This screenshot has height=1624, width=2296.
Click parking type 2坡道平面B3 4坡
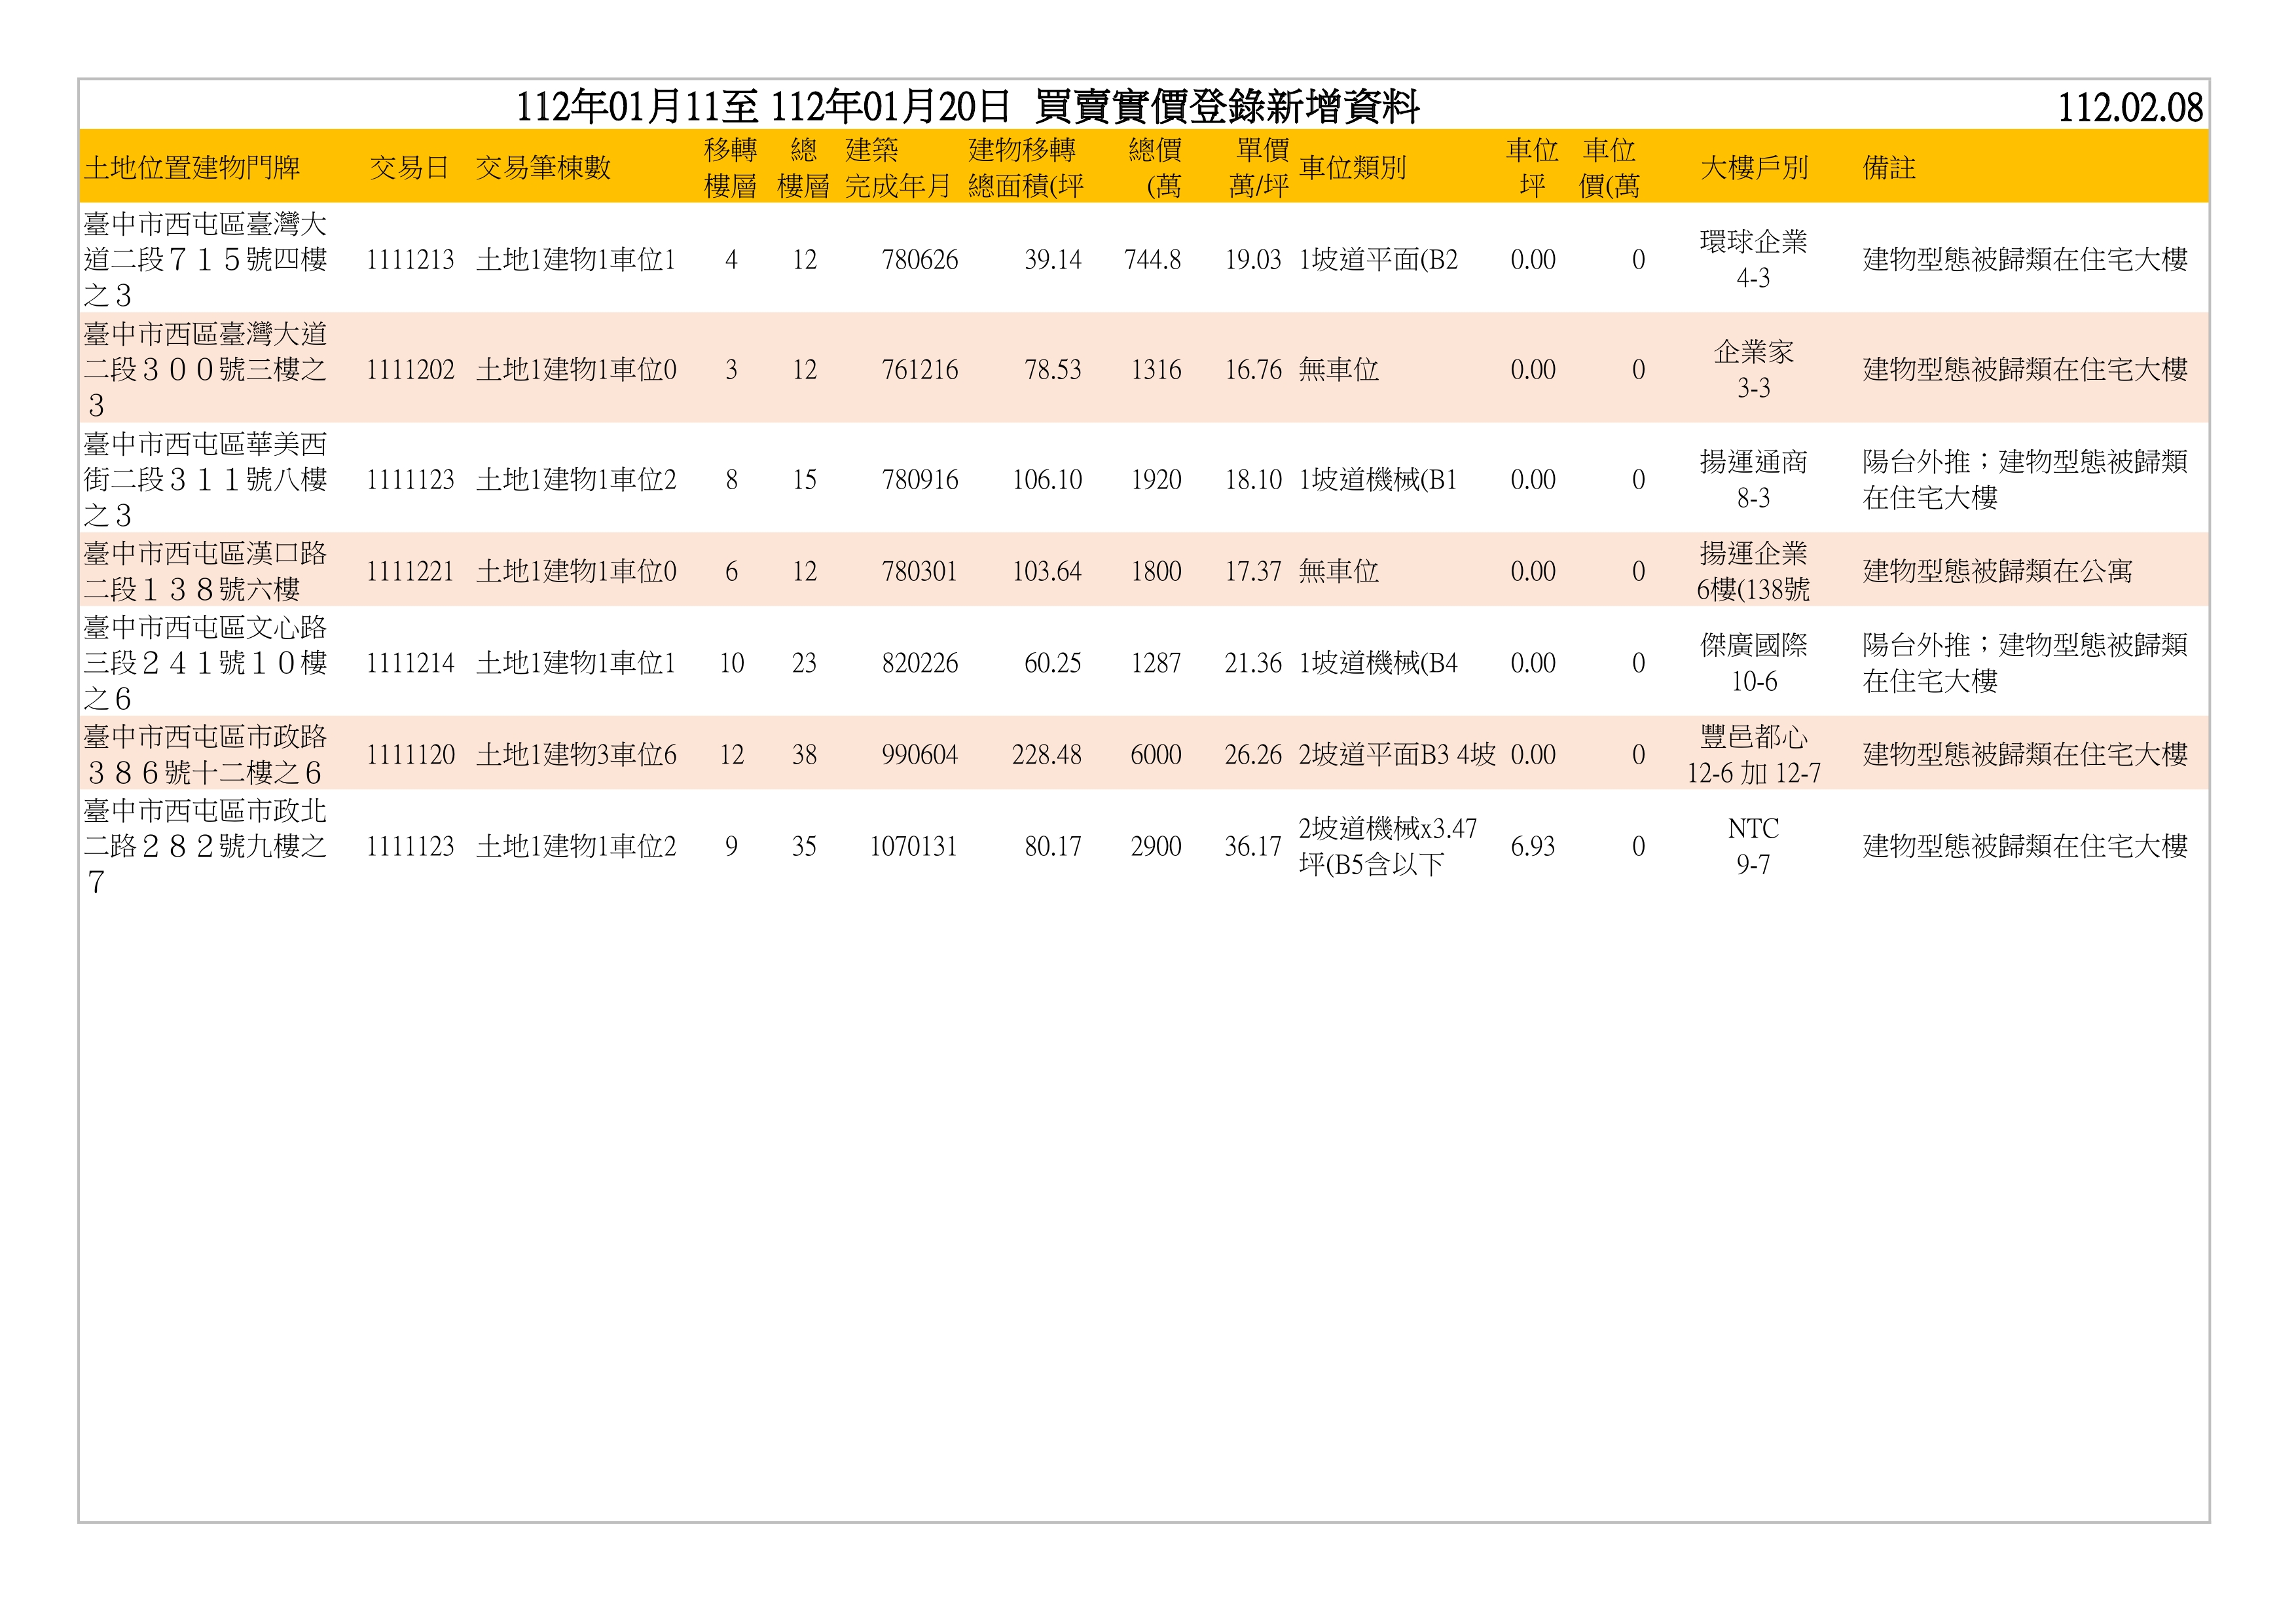(1397, 755)
